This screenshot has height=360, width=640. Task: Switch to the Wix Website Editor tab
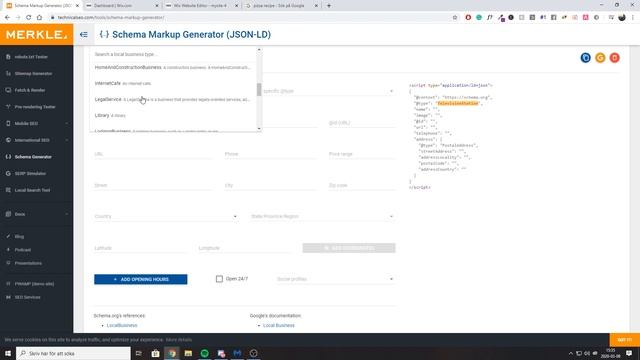pyautogui.click(x=202, y=6)
